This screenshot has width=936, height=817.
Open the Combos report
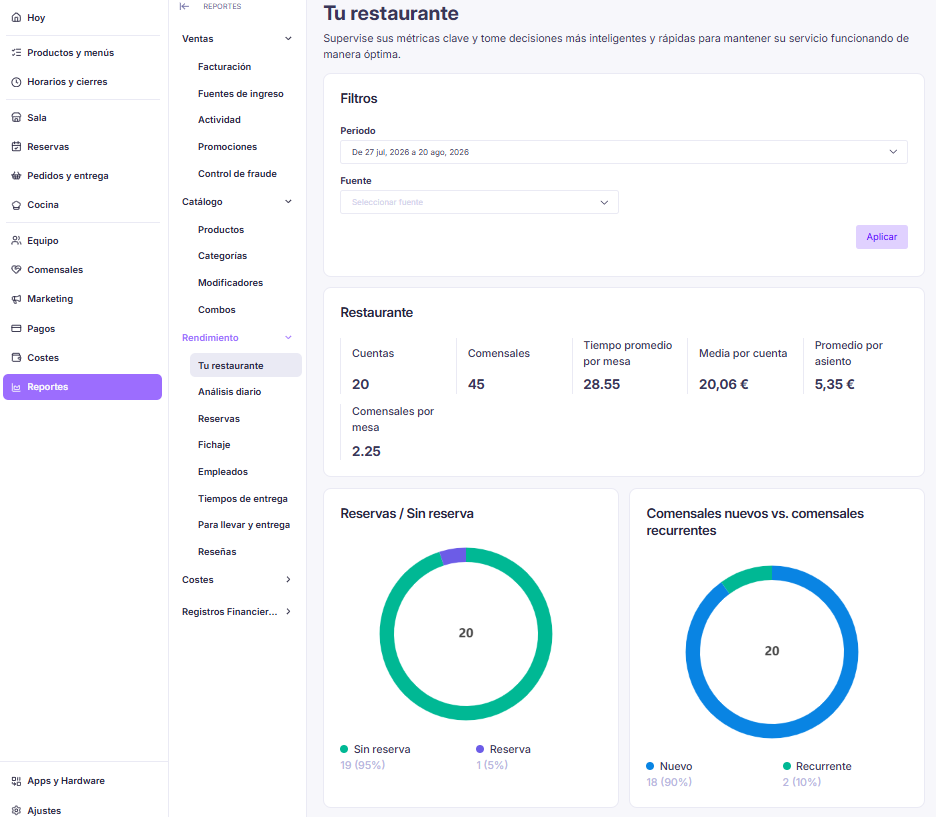[x=217, y=310]
